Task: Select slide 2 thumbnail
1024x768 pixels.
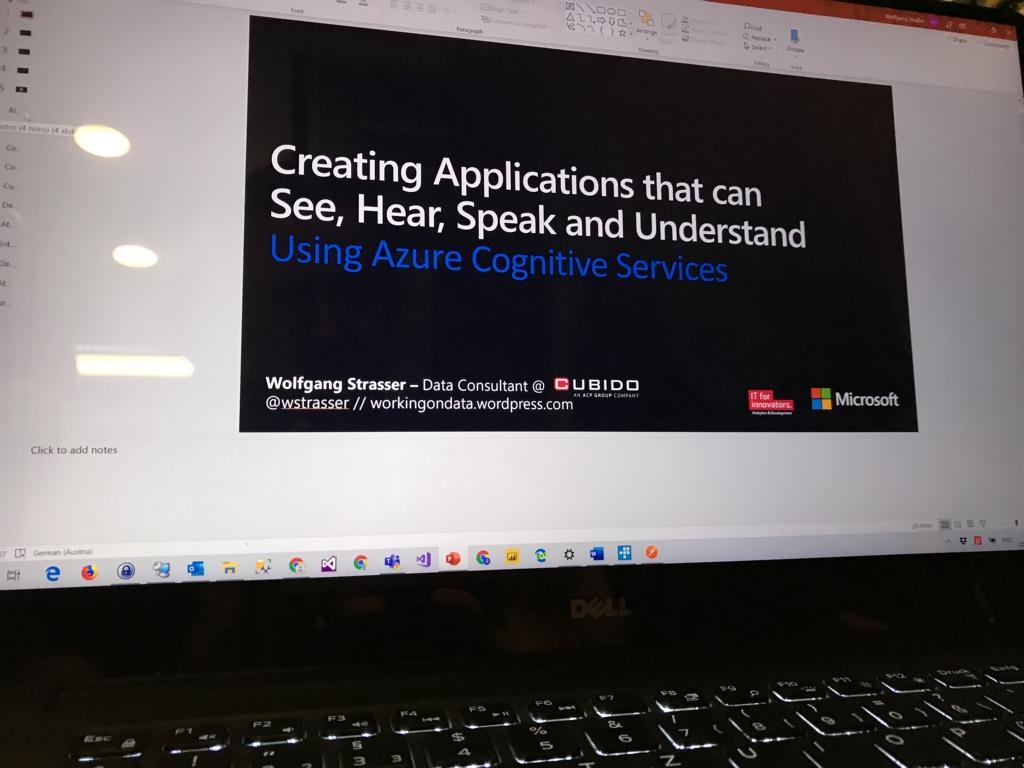Action: click(25, 32)
